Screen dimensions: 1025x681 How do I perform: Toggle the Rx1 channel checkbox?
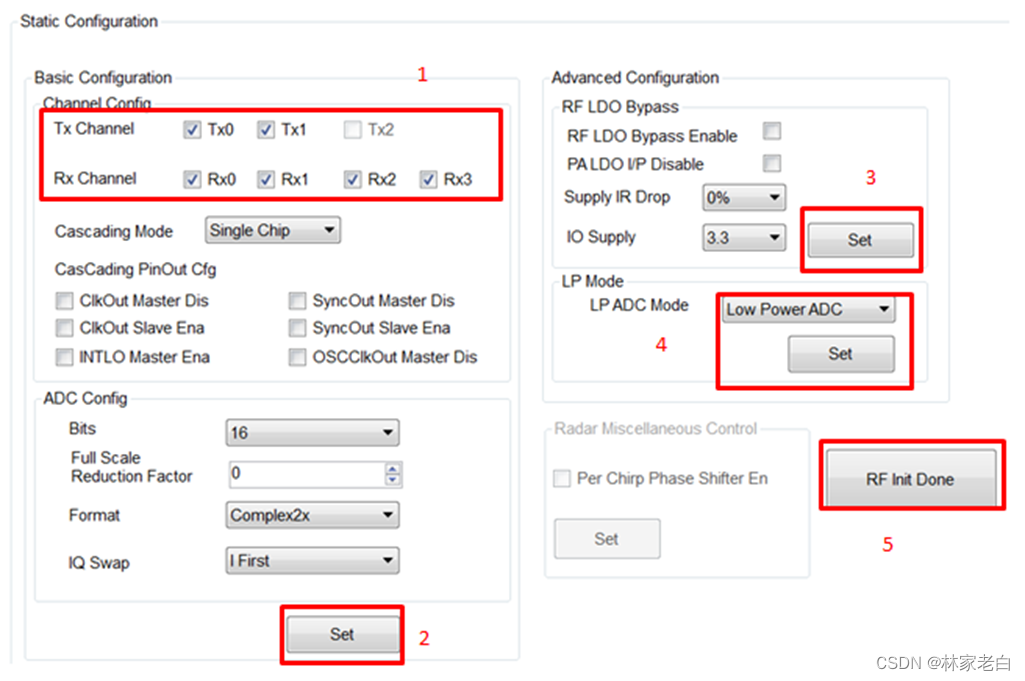[x=268, y=179]
